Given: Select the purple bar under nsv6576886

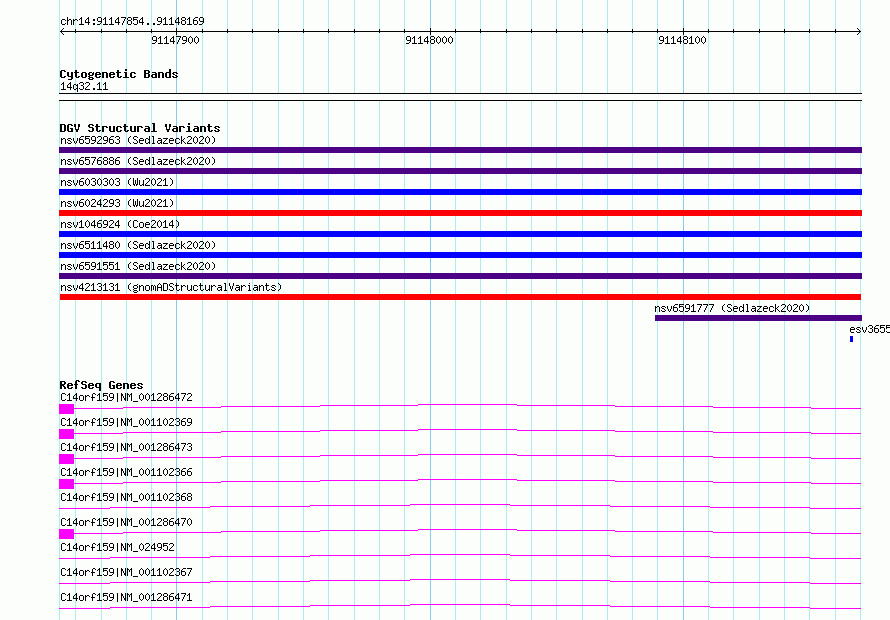Looking at the screenshot, I should pos(460,171).
